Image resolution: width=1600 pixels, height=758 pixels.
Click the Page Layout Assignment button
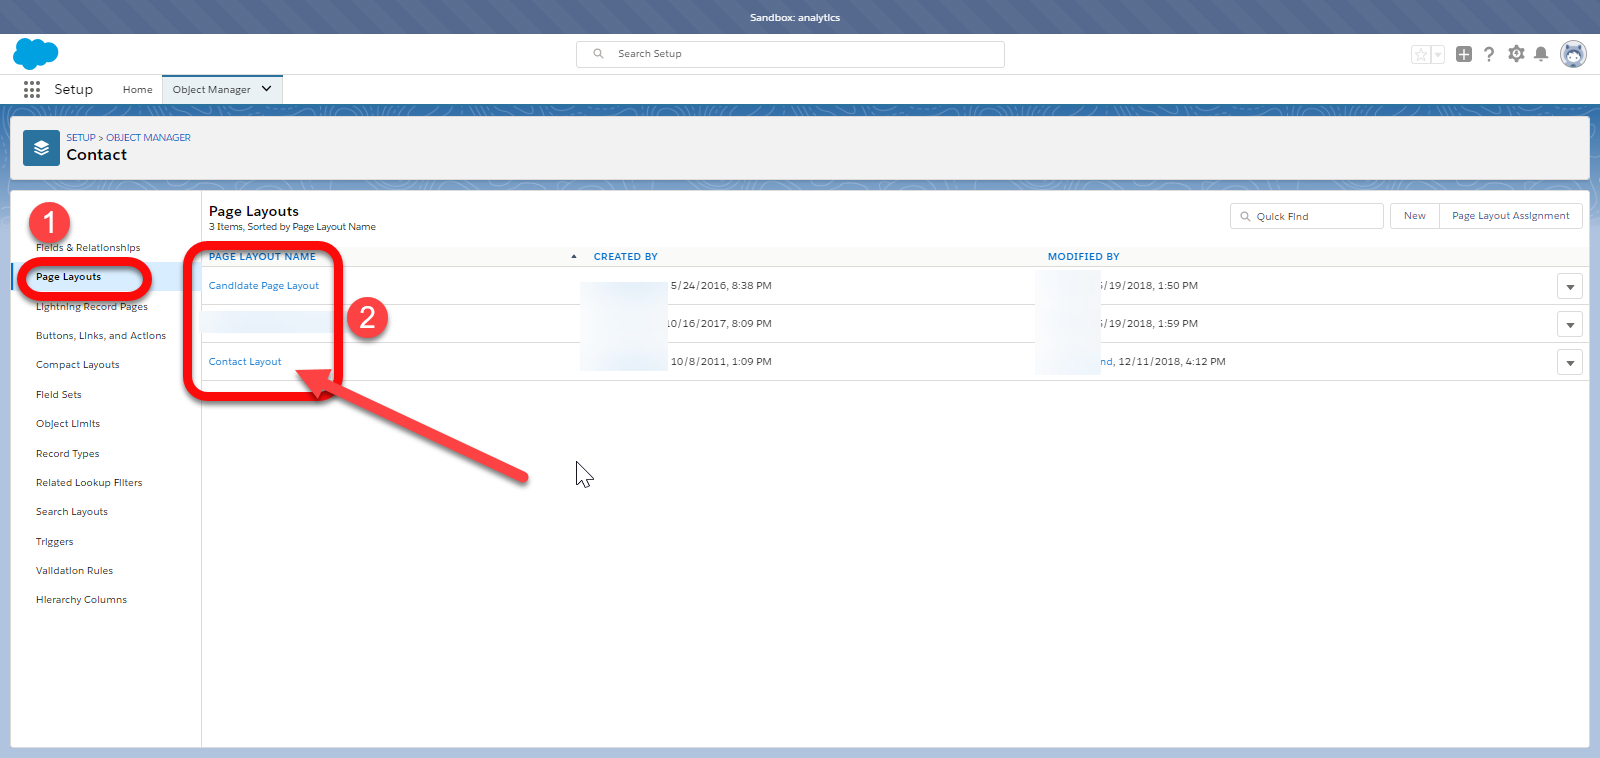1511,216
